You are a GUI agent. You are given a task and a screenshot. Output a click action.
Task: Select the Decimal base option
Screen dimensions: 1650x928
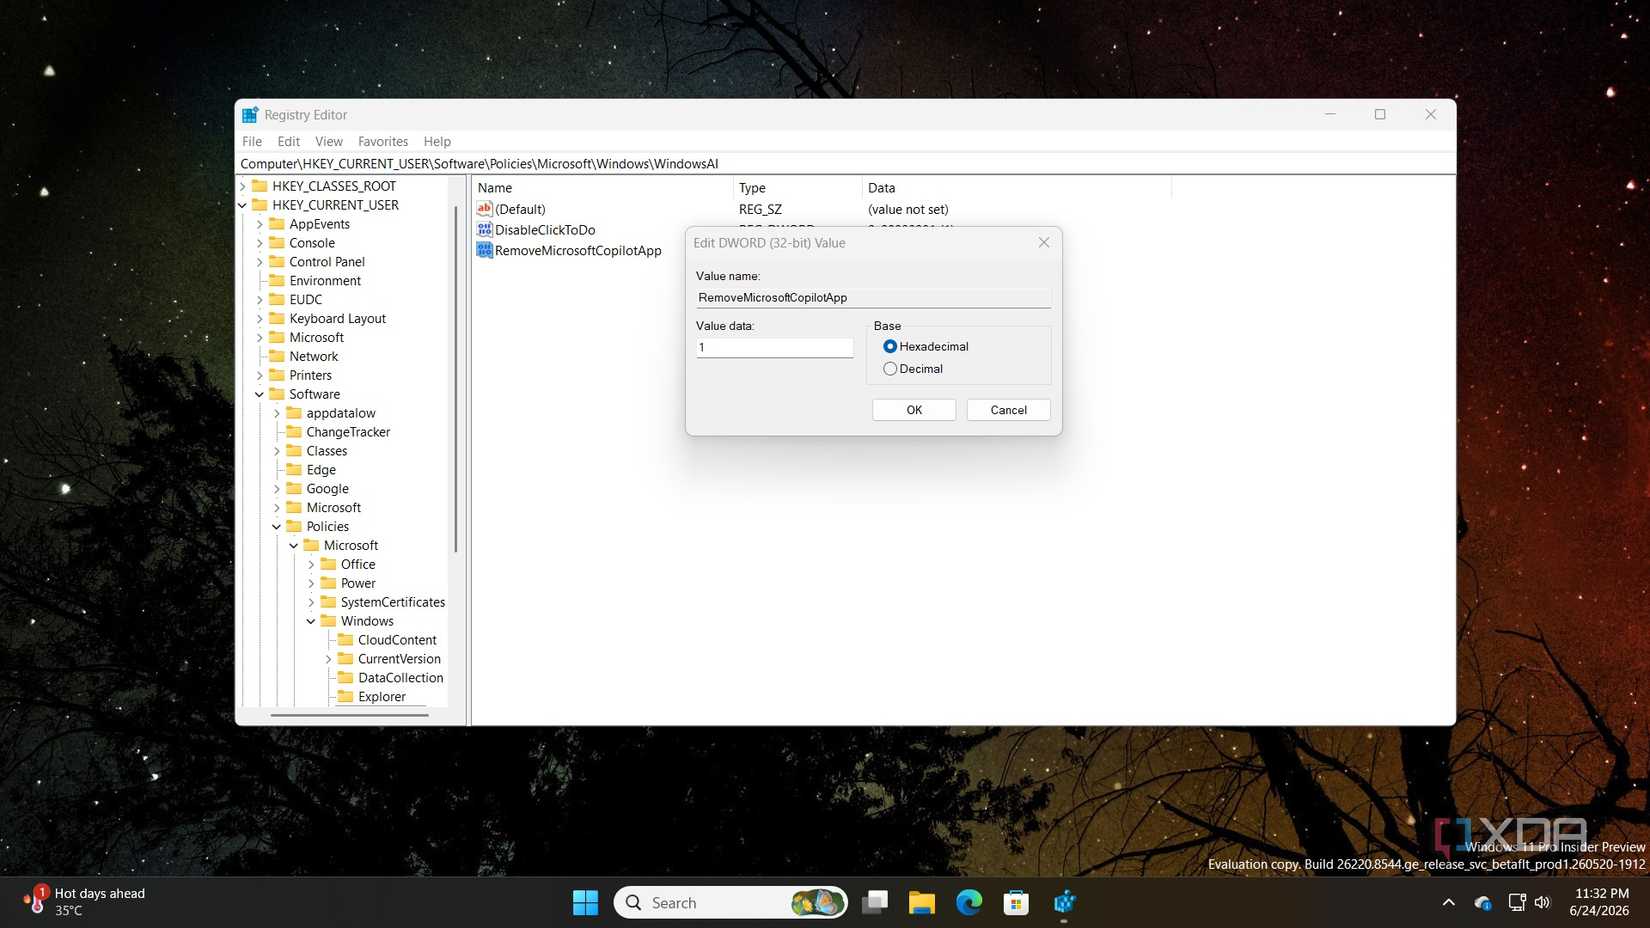(x=890, y=369)
